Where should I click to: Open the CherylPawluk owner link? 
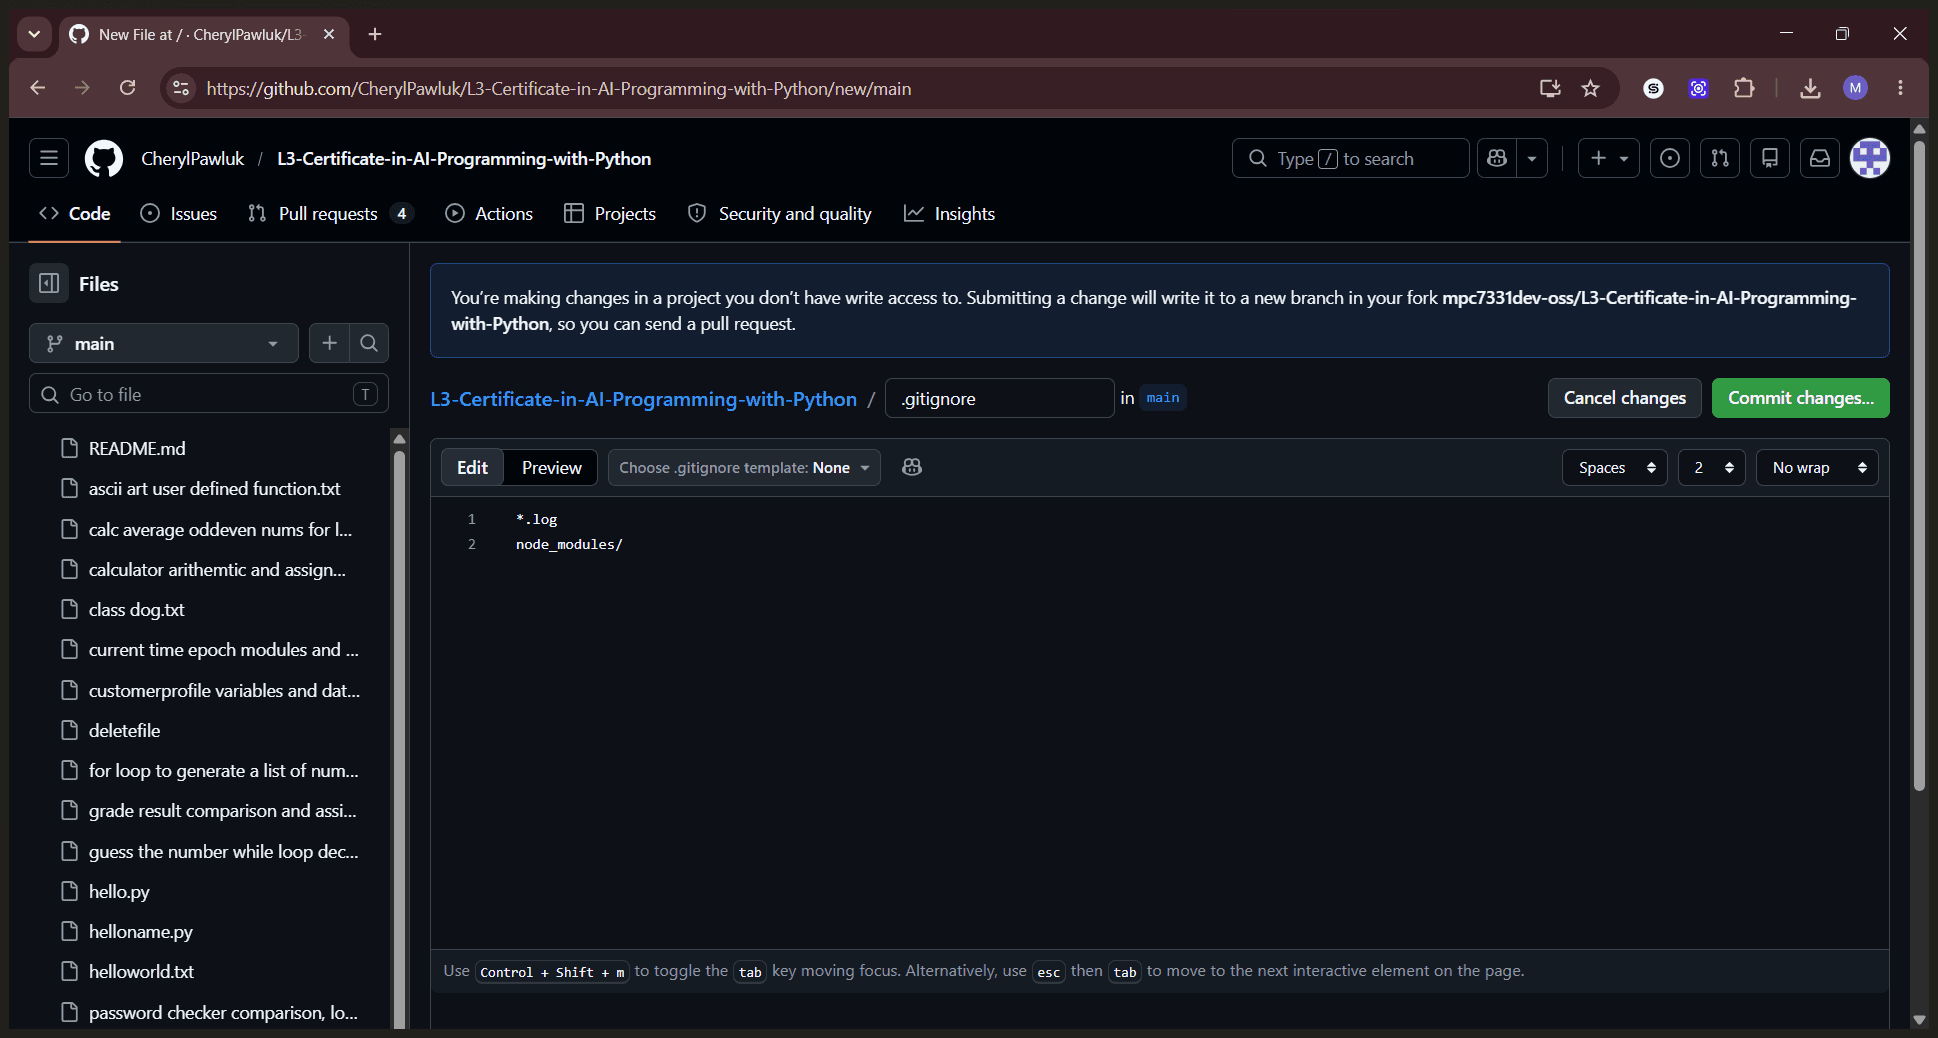[193, 158]
